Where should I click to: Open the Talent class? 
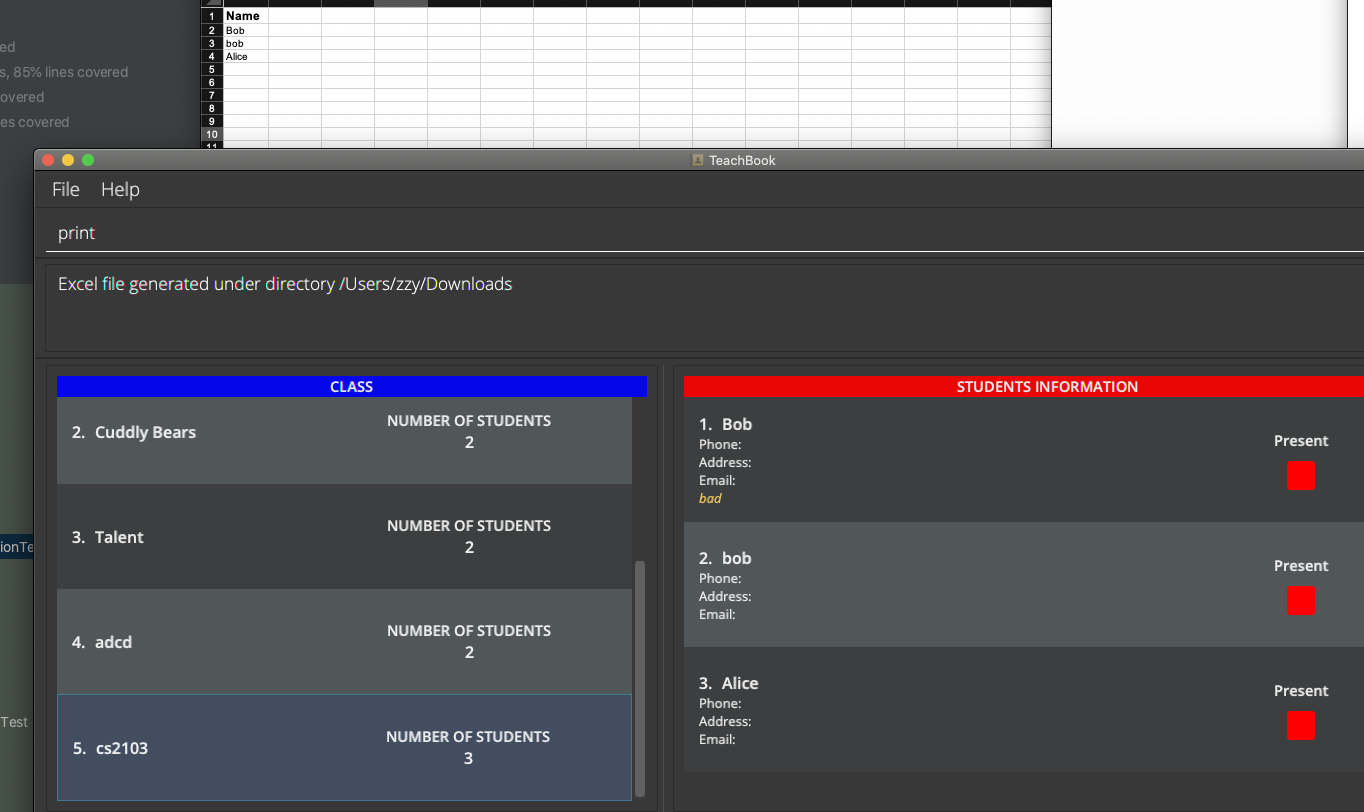point(344,537)
